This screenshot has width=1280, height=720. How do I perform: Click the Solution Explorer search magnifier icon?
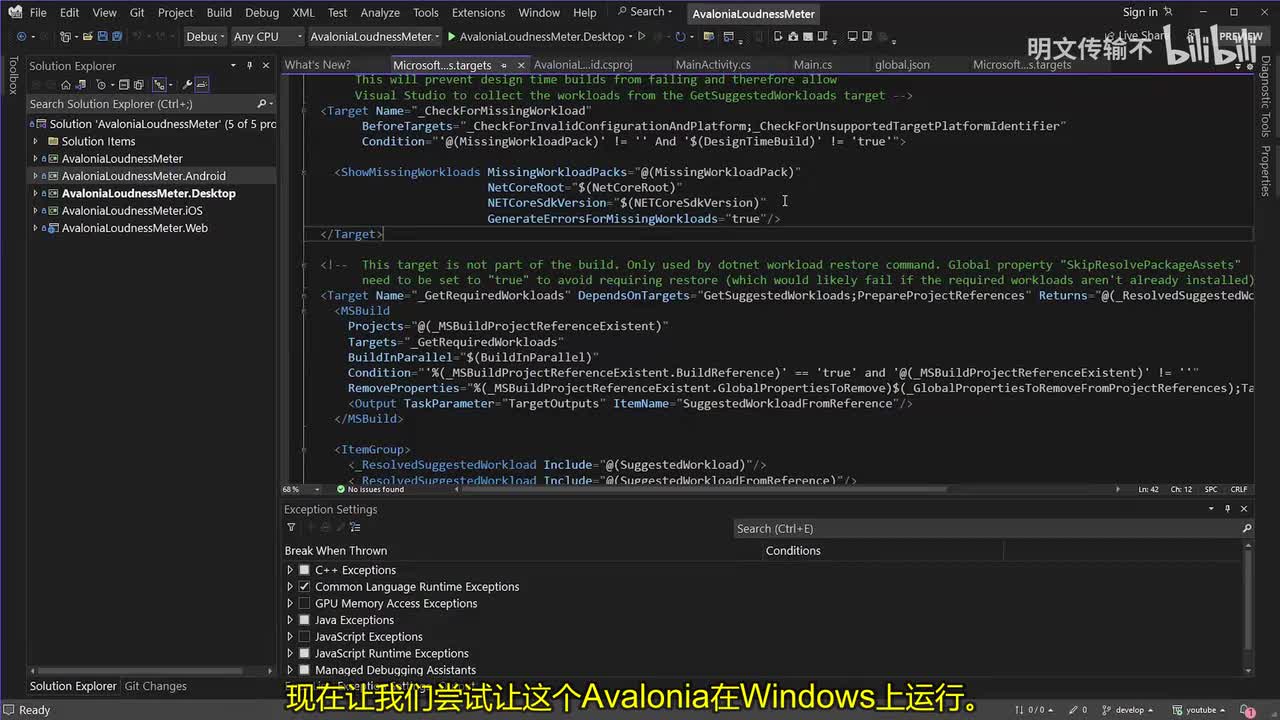pyautogui.click(x=261, y=104)
